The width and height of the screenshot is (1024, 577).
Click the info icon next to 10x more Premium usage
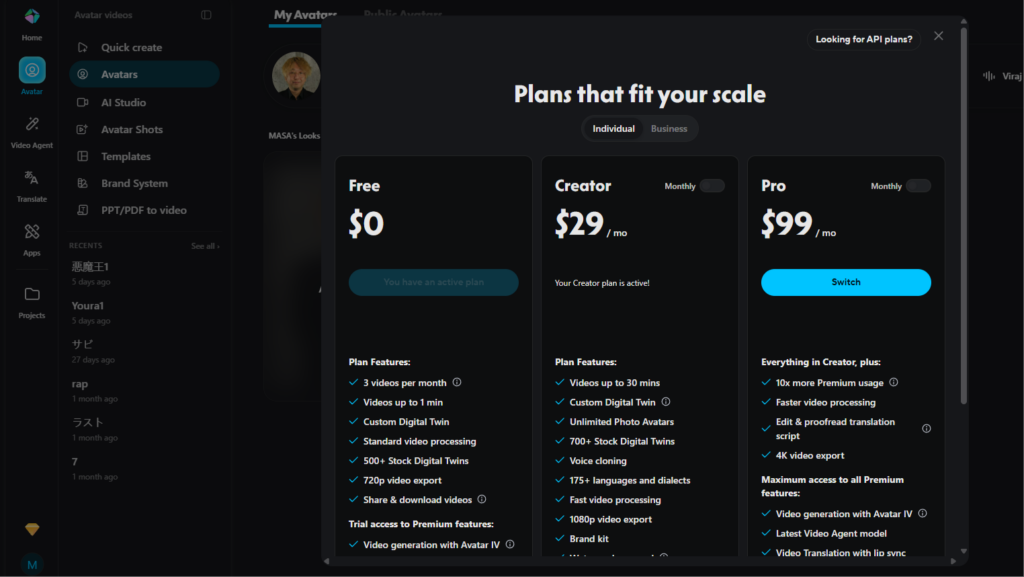(x=894, y=382)
